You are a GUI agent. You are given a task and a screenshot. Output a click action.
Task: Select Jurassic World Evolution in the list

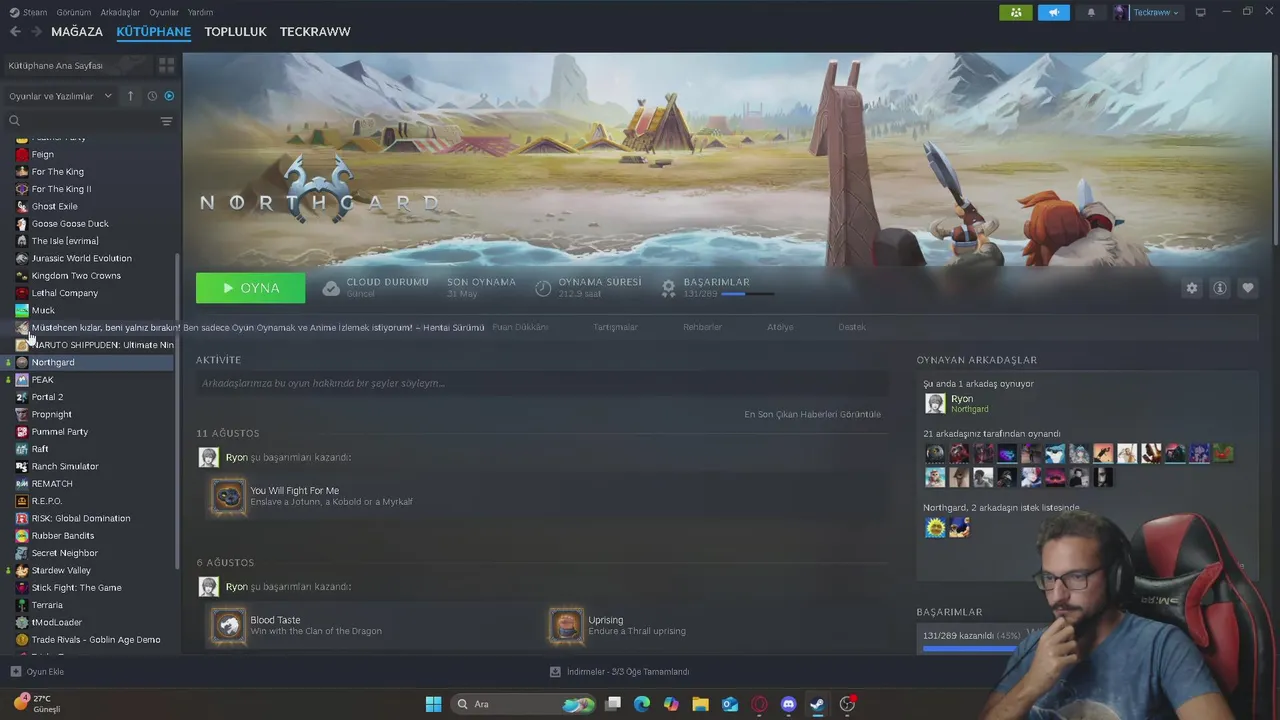[x=81, y=258]
